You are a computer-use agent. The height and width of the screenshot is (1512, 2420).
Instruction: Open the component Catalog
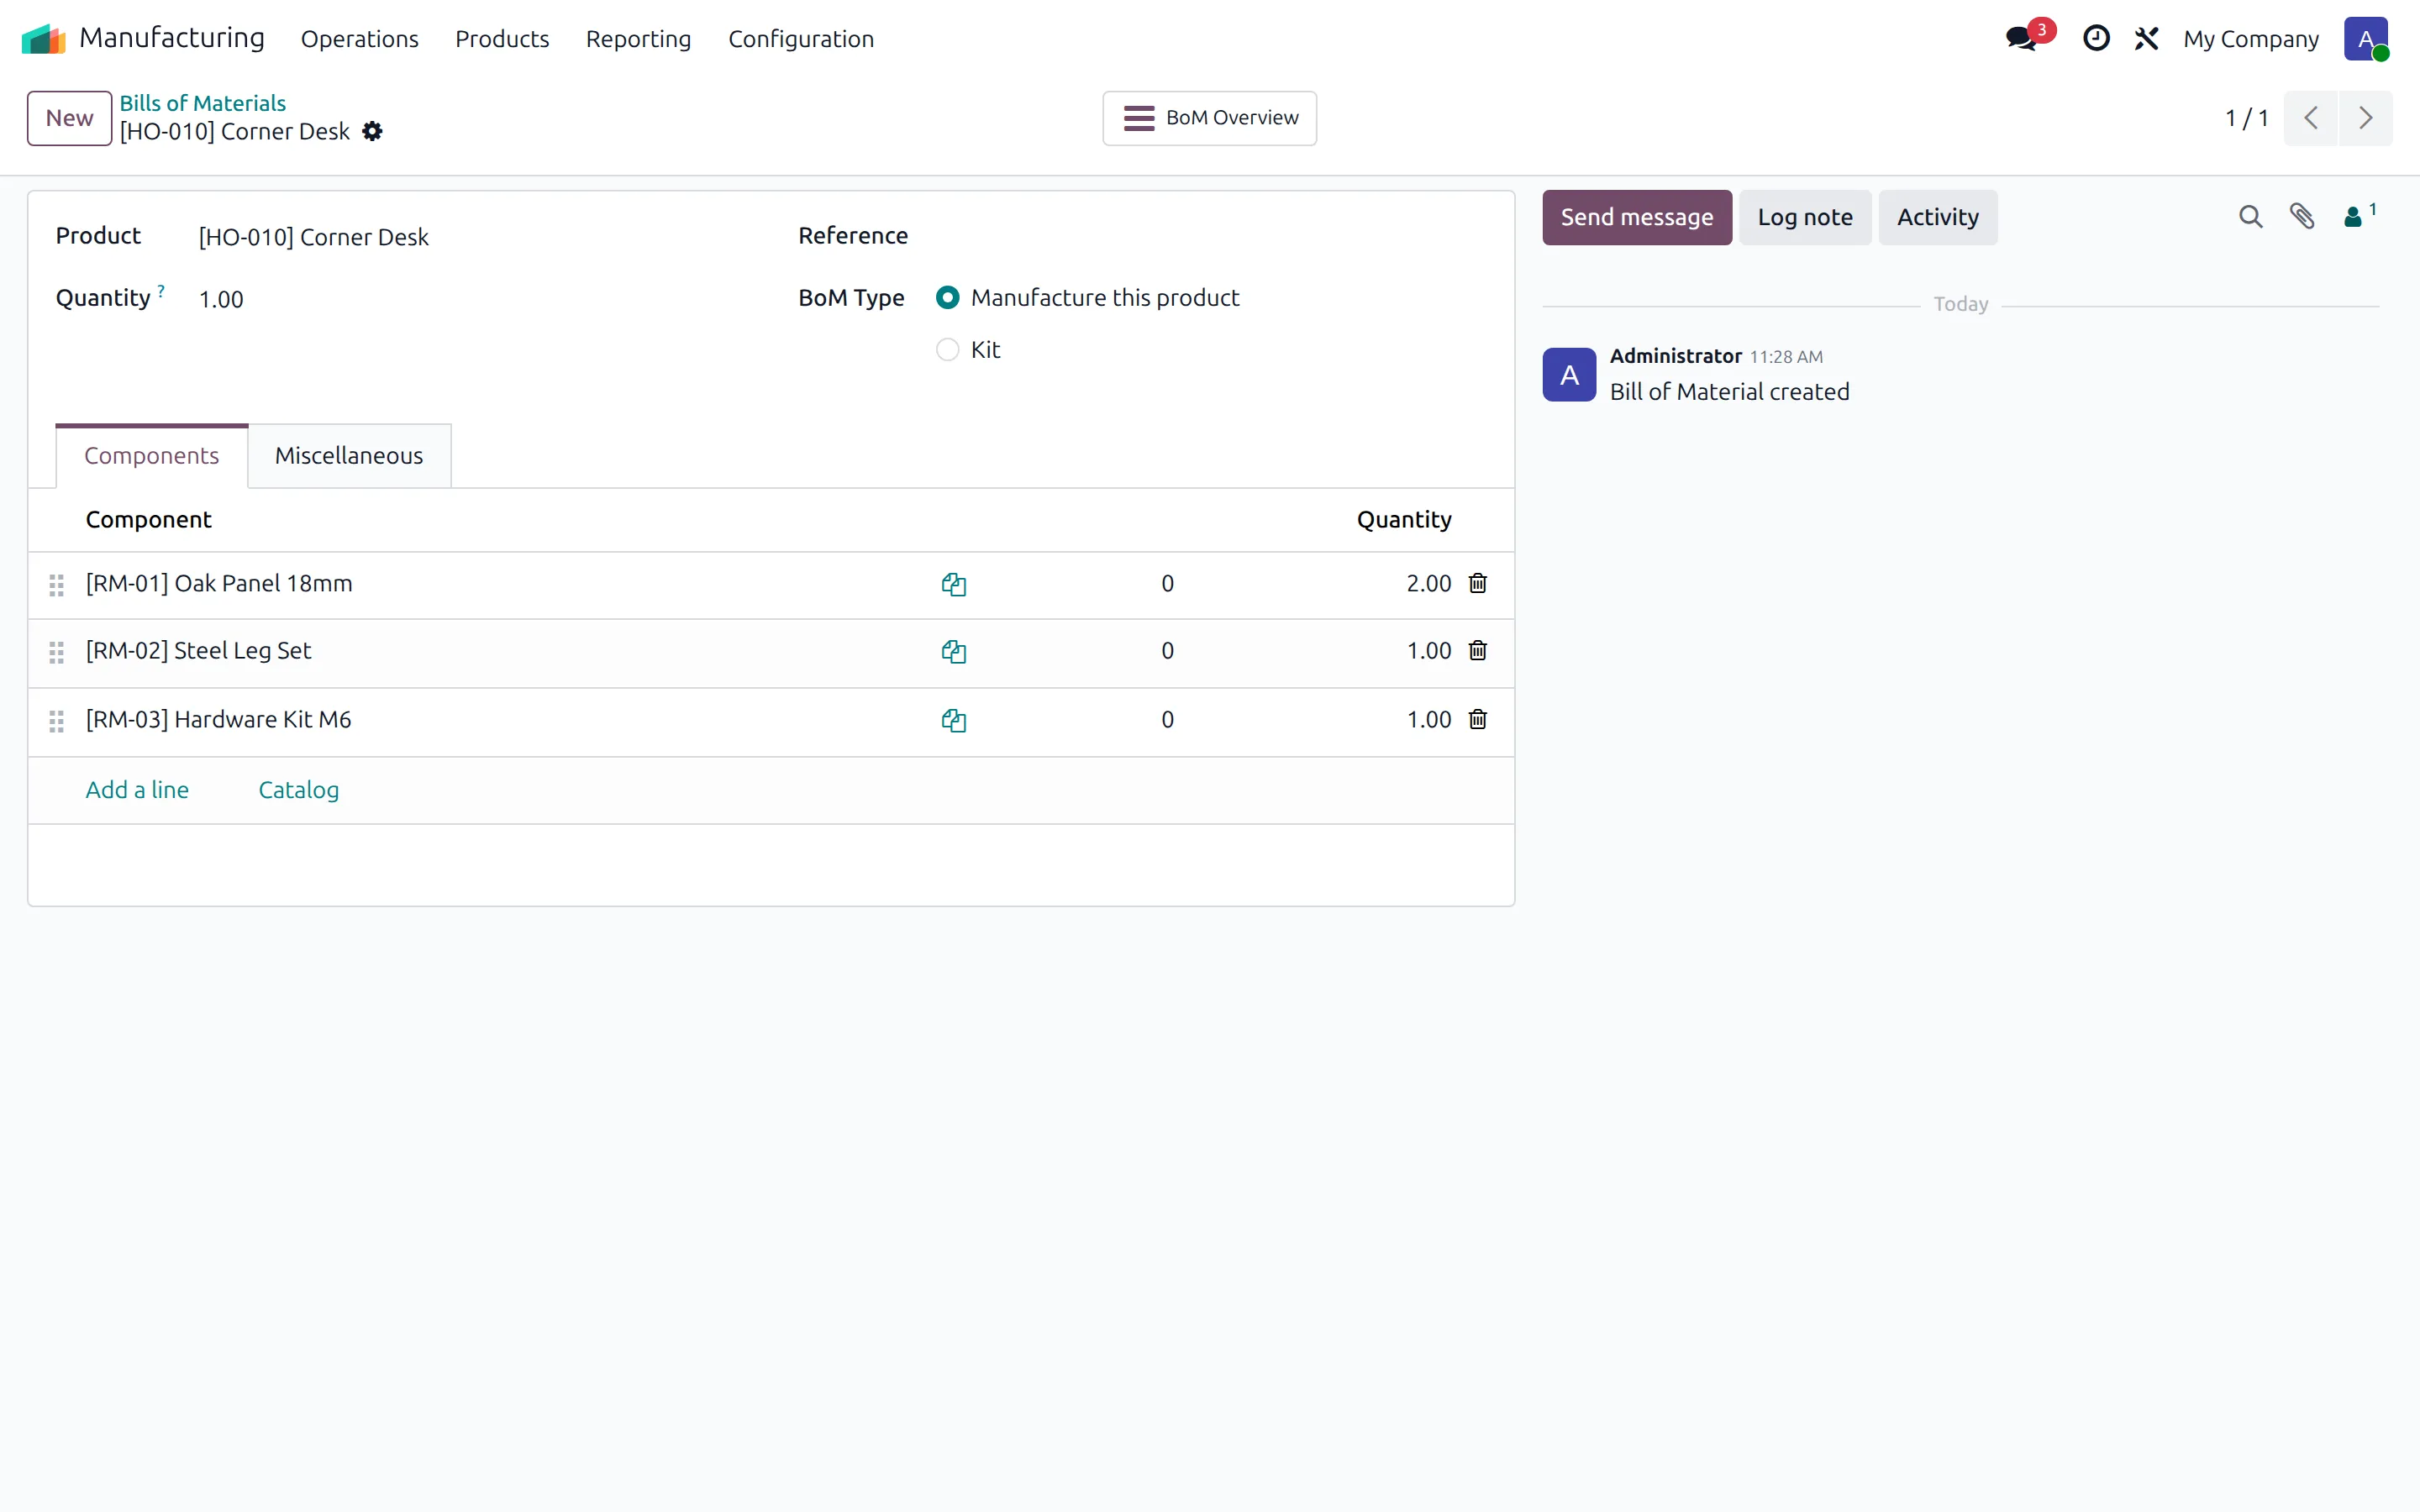click(298, 790)
